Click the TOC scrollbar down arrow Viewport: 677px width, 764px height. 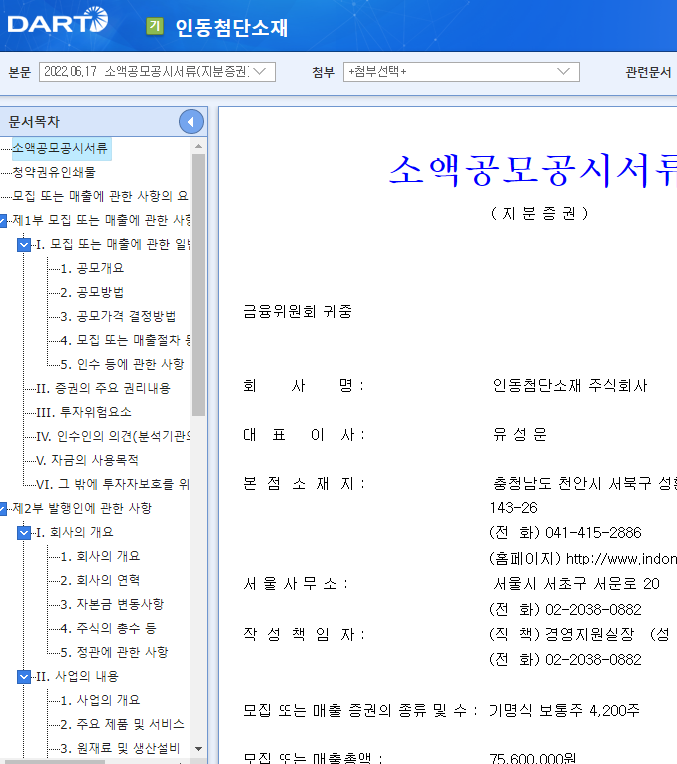click(198, 749)
